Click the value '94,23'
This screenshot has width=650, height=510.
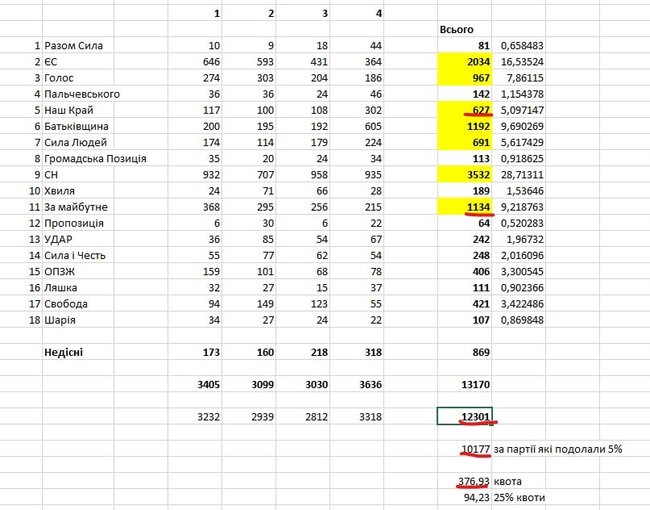pos(477,498)
